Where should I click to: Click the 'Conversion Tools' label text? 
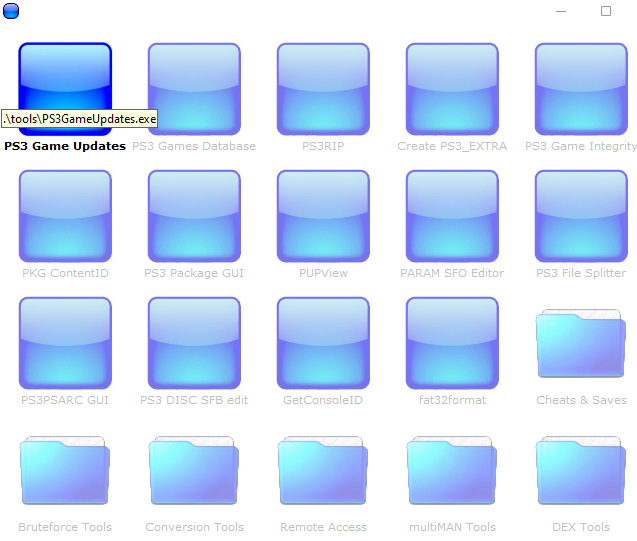[195, 527]
